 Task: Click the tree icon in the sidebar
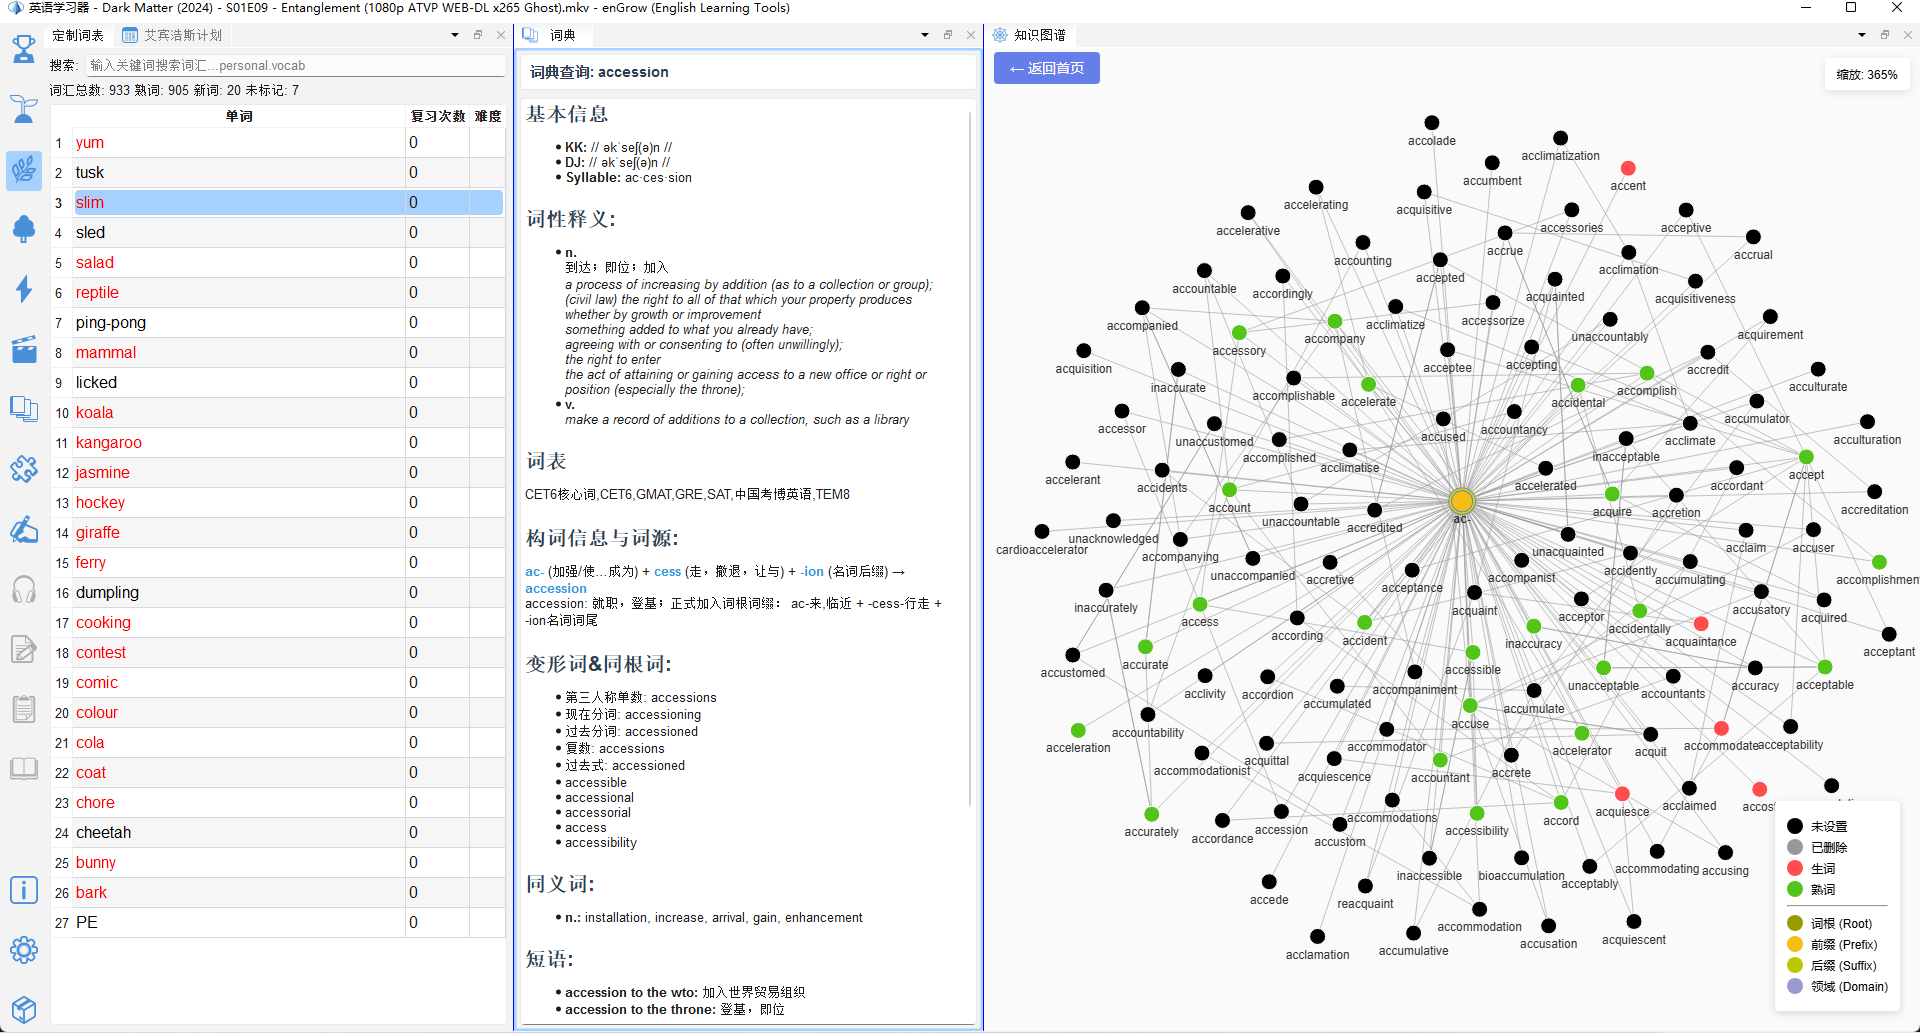pyautogui.click(x=24, y=229)
